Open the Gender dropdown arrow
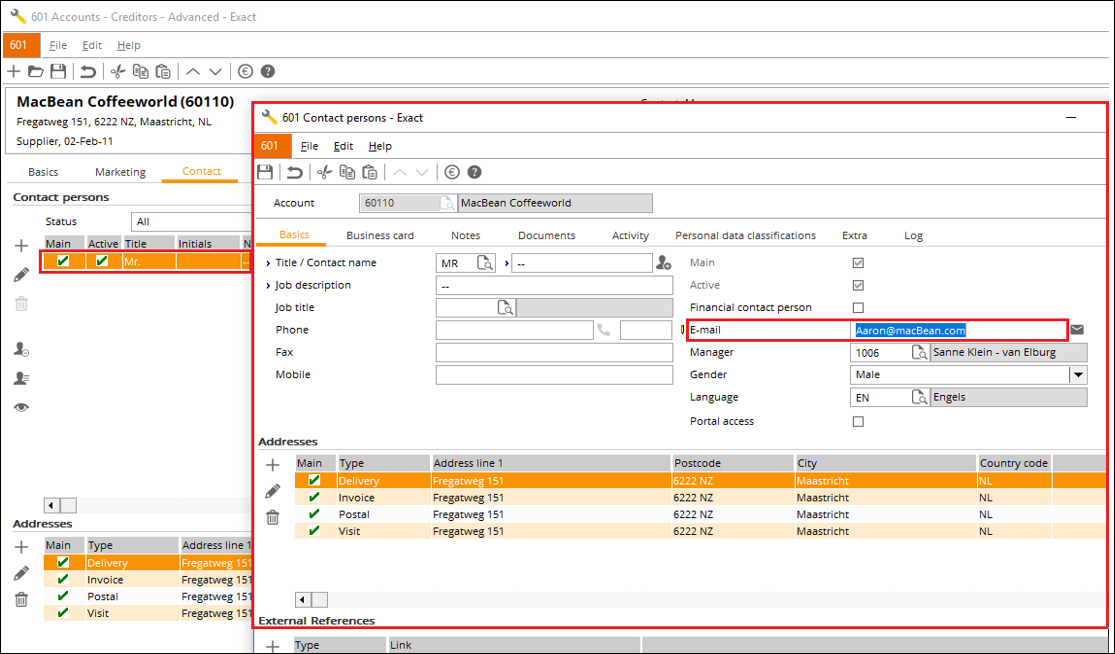Screen dimensions: 1115x654 pyautogui.click(x=1079, y=375)
